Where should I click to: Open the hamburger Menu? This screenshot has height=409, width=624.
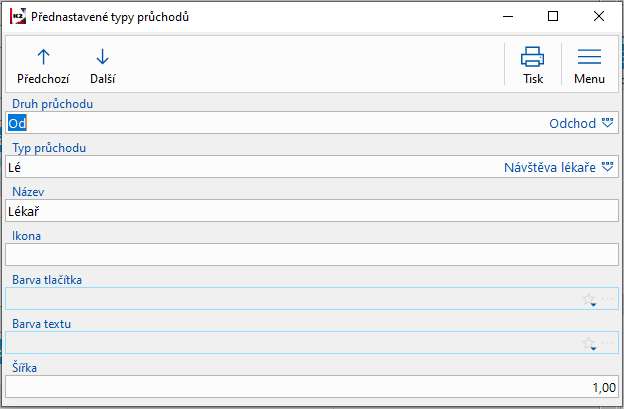[589, 57]
